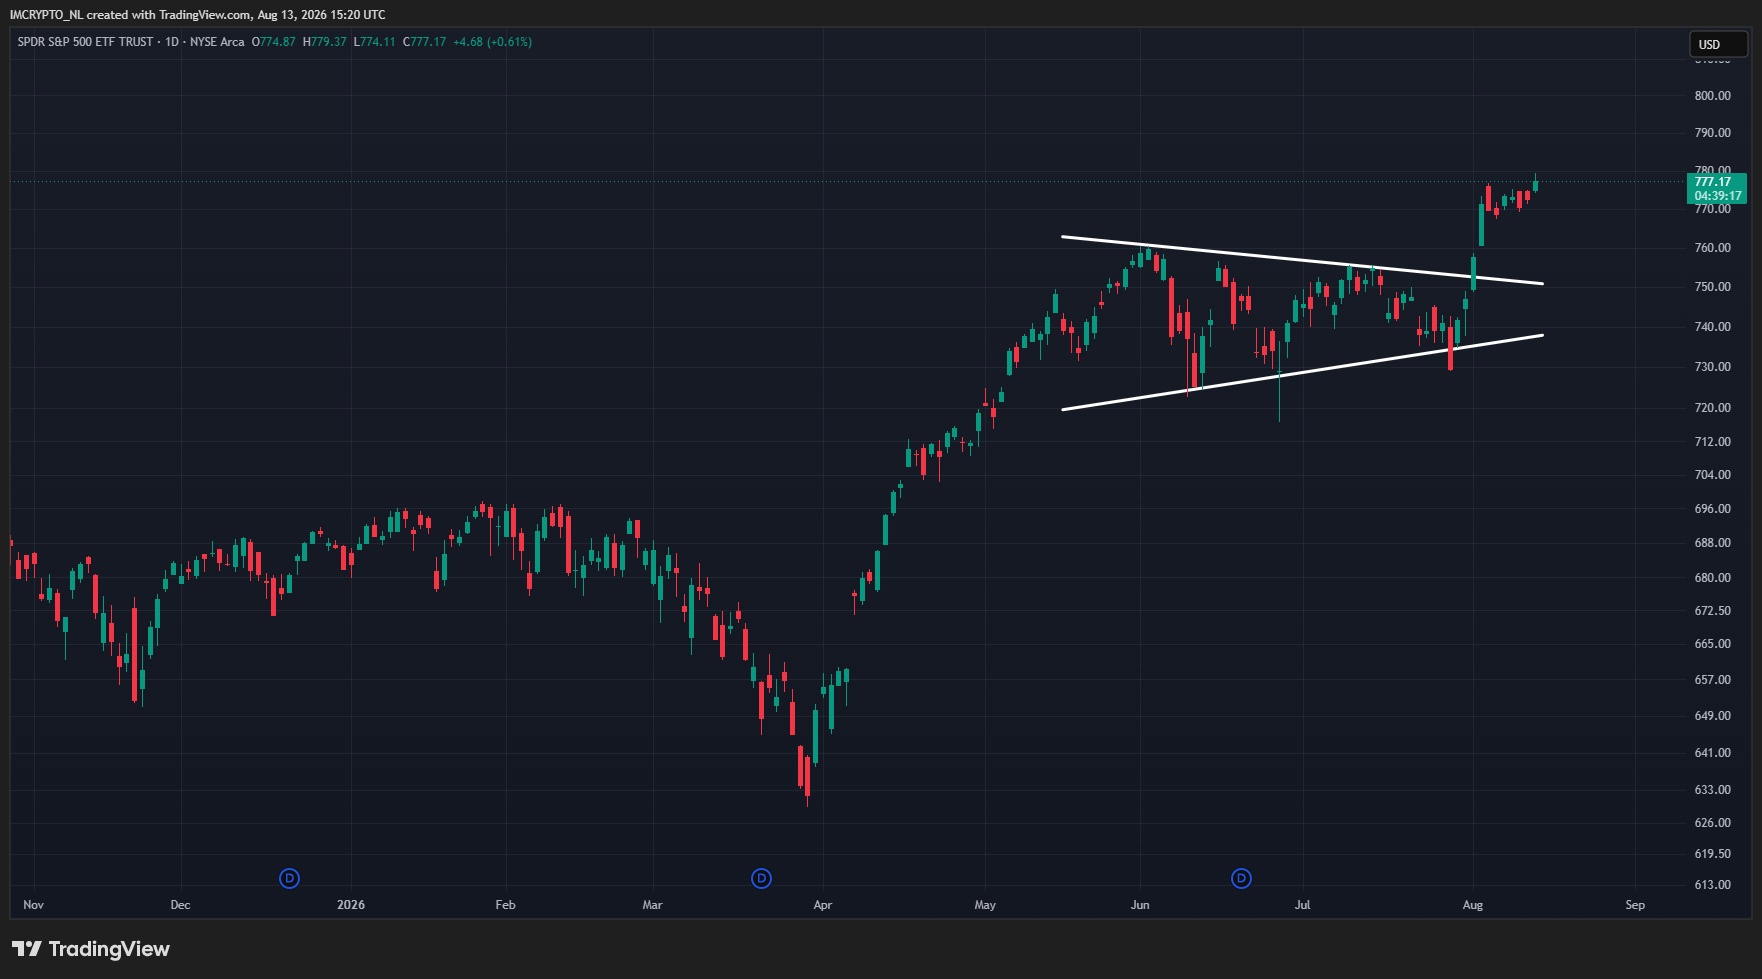Viewport: 1762px width, 979px height.
Task: Select the upper white trendline of the triangle
Action: [x=1302, y=260]
